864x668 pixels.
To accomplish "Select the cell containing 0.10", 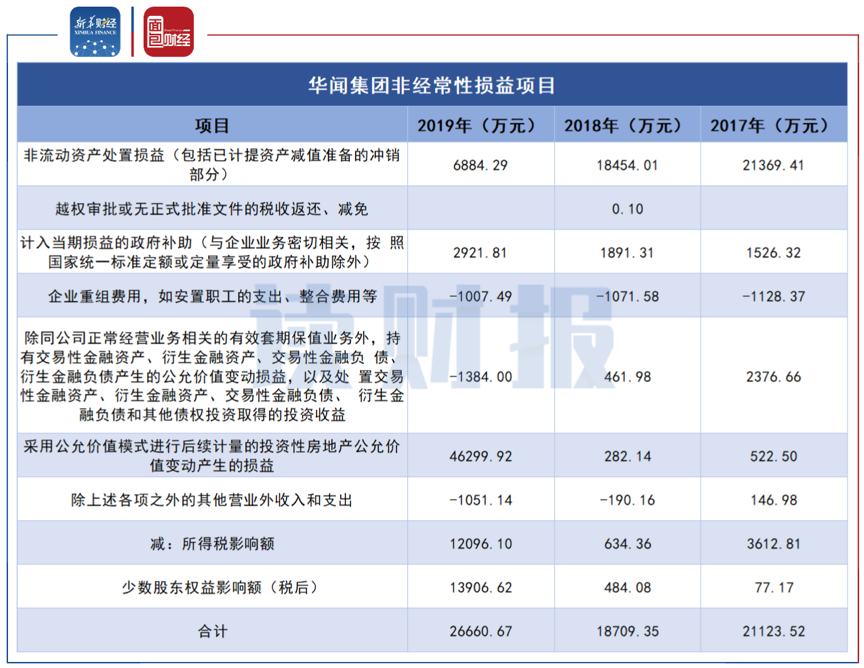I will (x=626, y=208).
